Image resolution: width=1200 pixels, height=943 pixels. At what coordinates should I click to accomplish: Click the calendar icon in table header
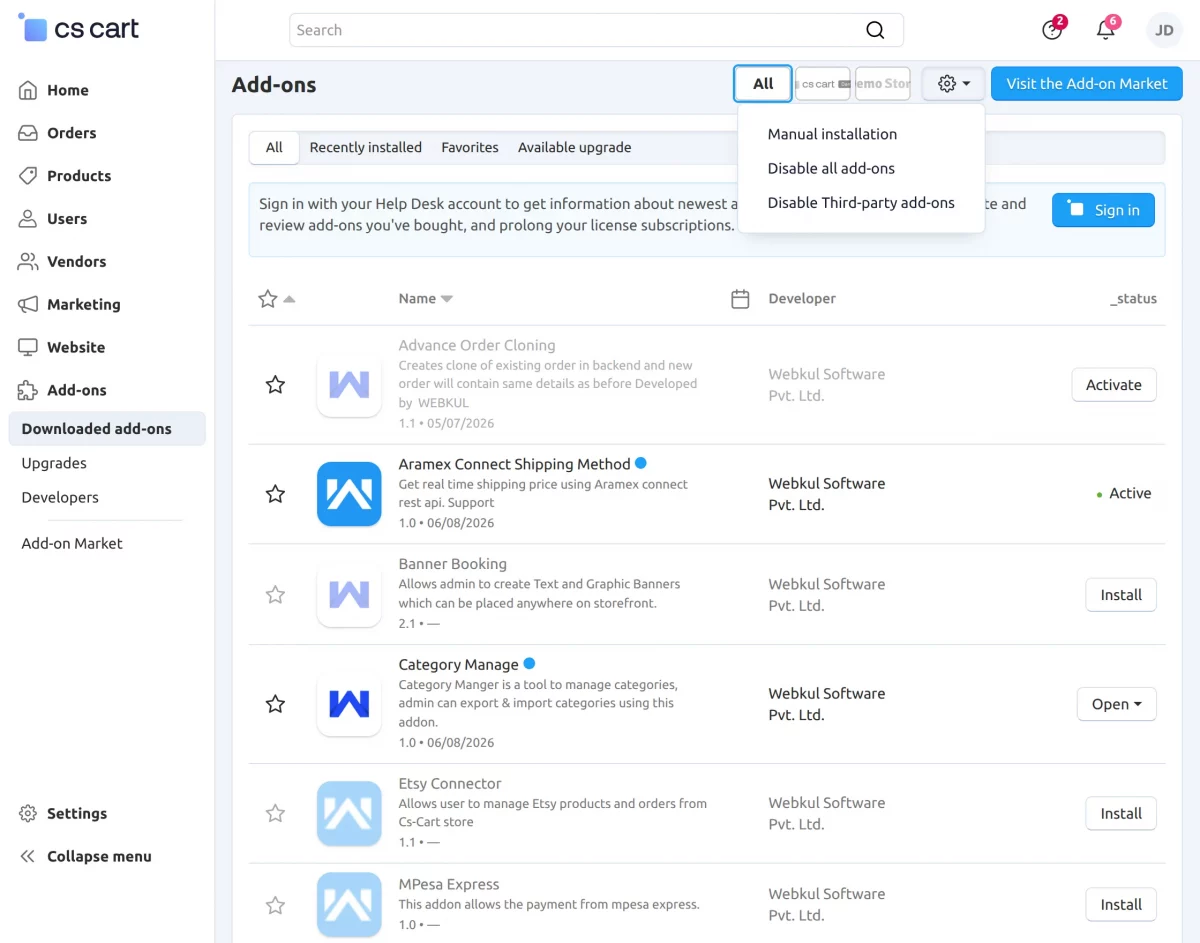(740, 299)
